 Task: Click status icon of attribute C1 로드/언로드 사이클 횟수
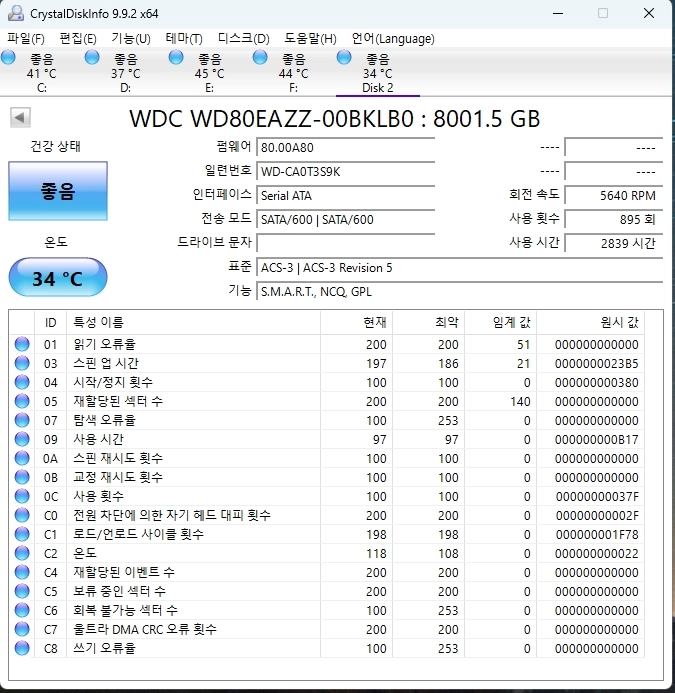(x=22, y=534)
